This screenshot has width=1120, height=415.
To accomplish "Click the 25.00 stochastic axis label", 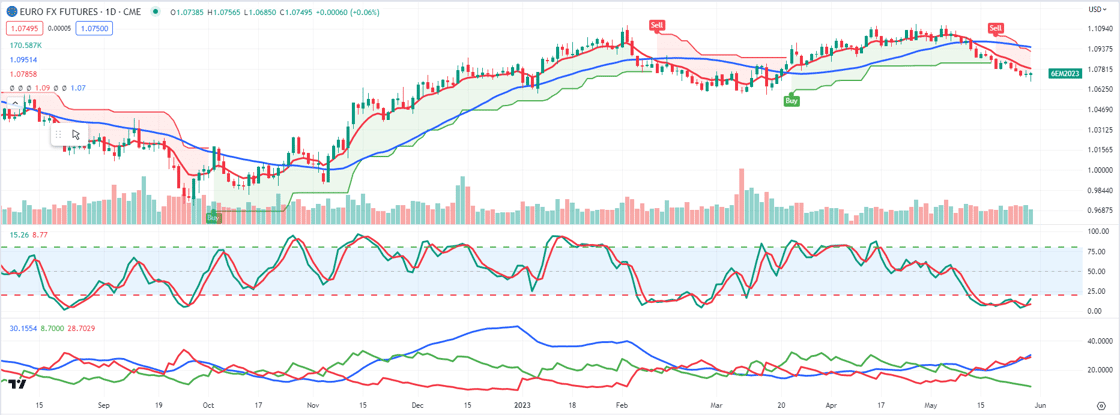I will click(x=1098, y=291).
